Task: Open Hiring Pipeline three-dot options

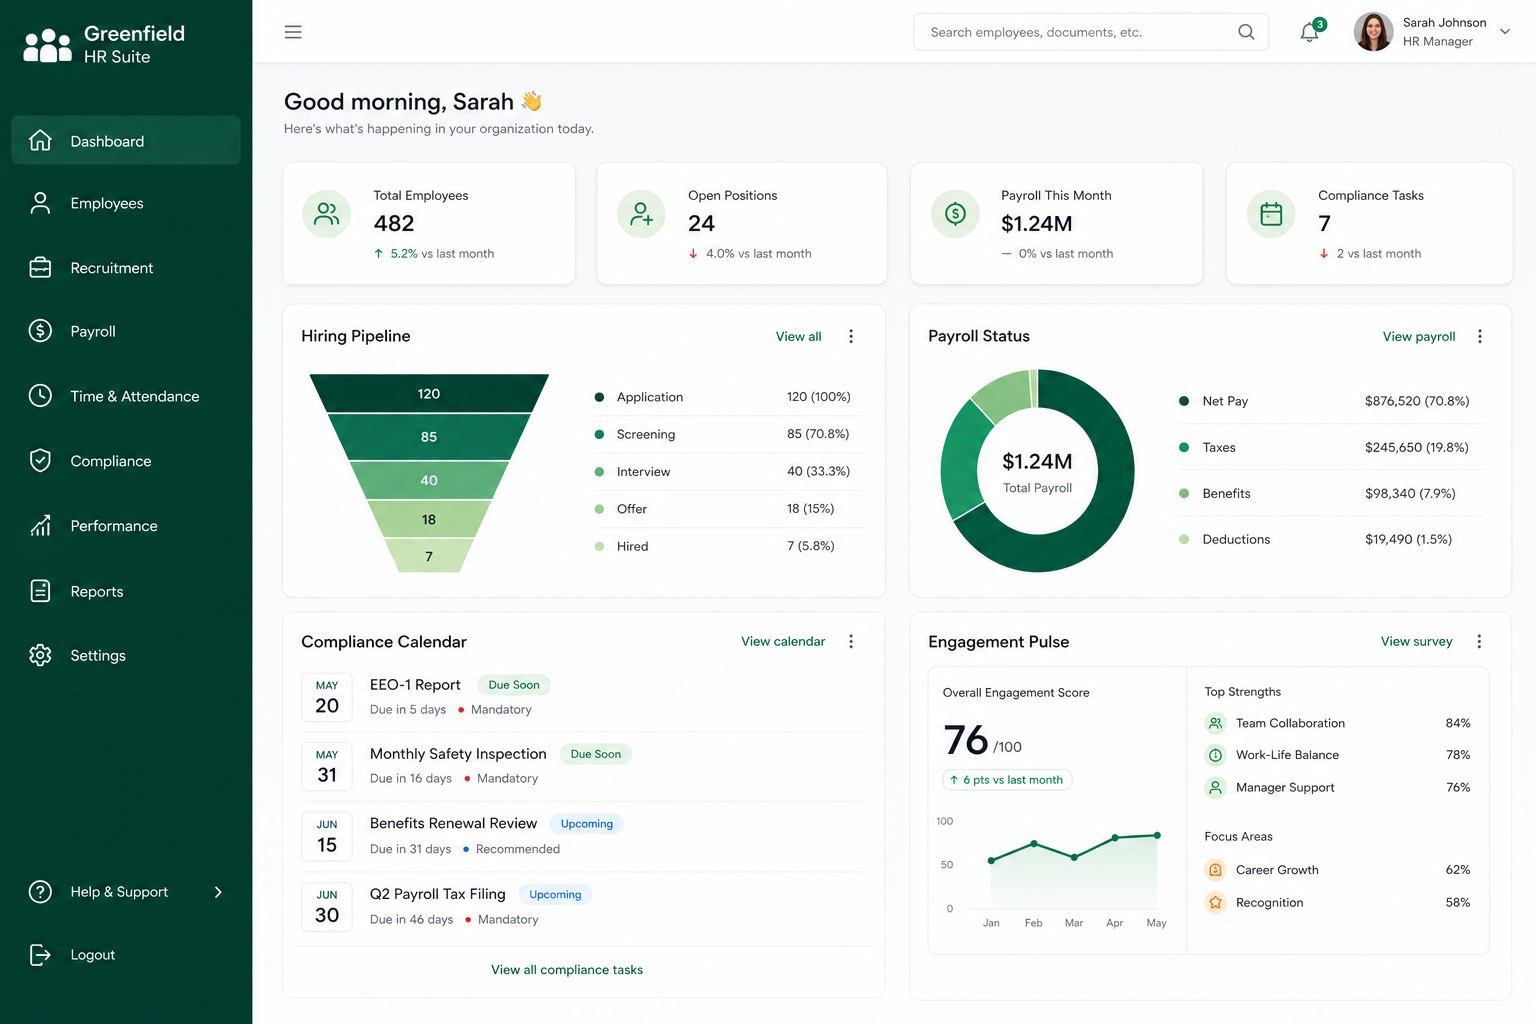Action: (x=851, y=336)
